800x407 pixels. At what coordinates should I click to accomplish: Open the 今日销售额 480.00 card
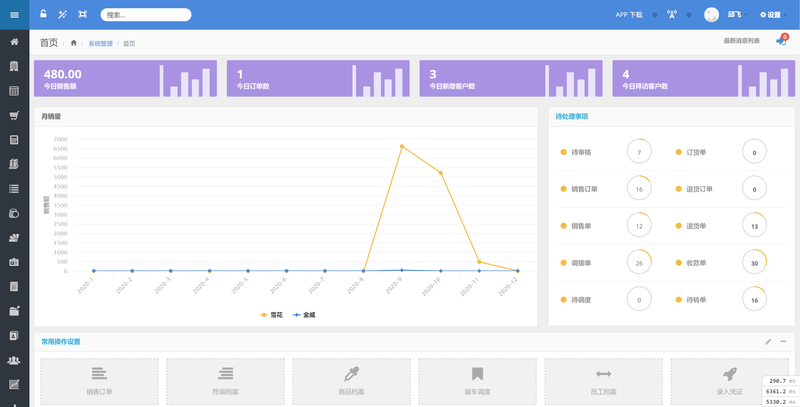pyautogui.click(x=126, y=79)
